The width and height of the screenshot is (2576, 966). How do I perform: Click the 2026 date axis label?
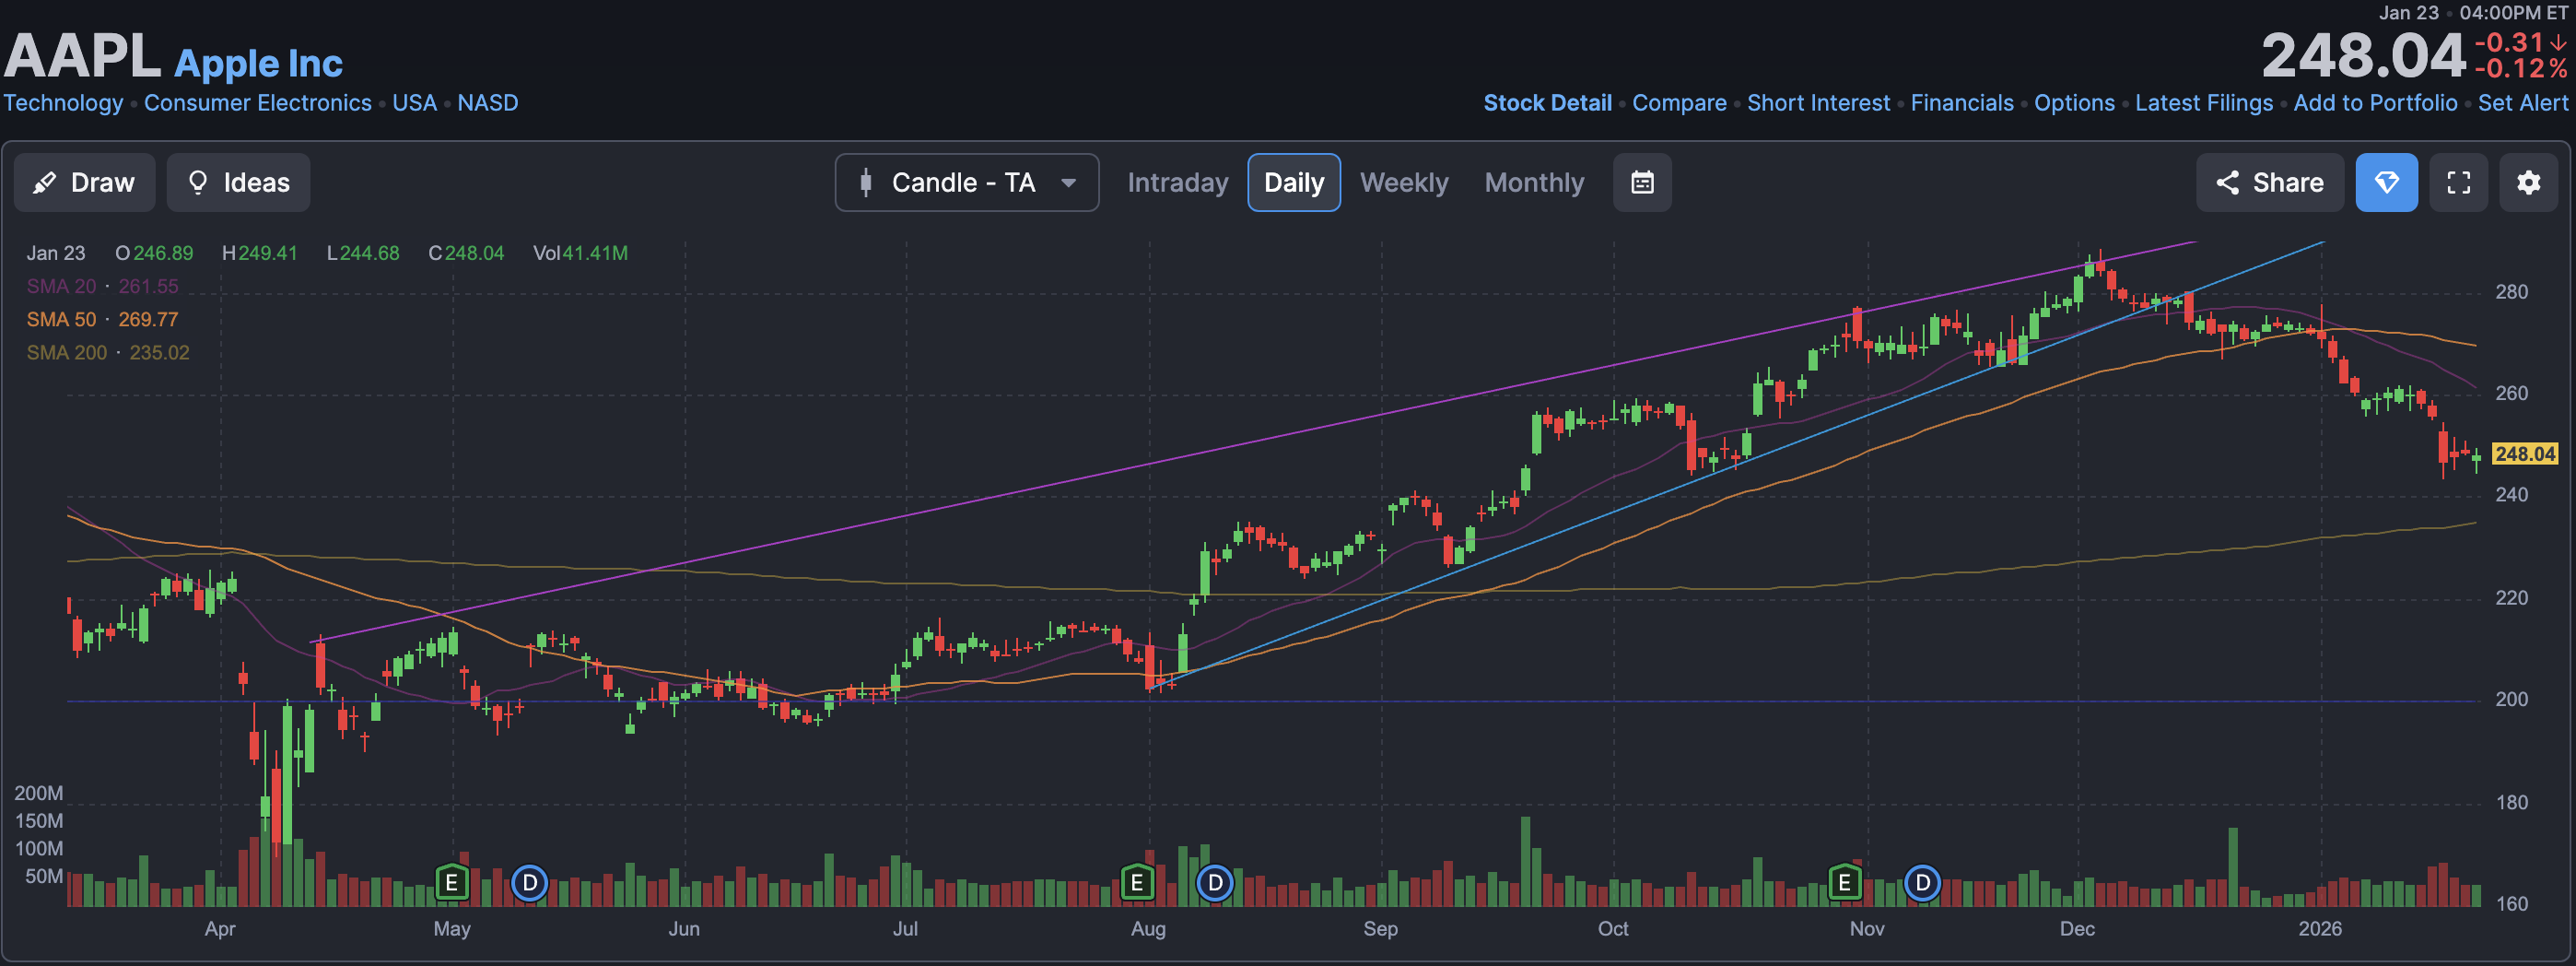click(x=2319, y=928)
